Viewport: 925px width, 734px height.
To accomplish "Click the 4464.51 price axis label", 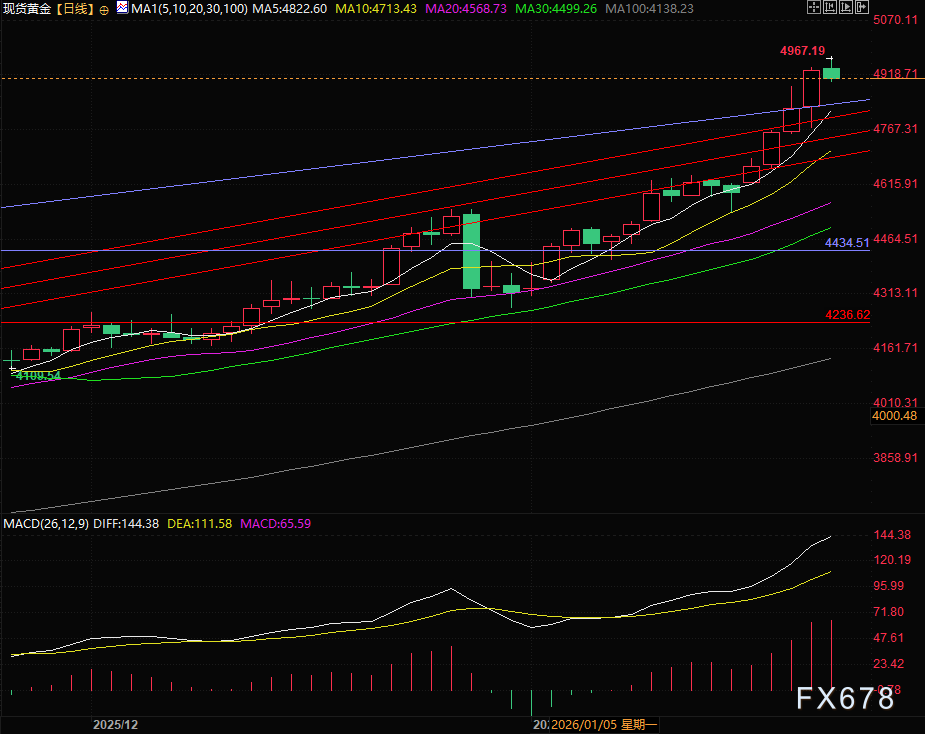I will [896, 238].
